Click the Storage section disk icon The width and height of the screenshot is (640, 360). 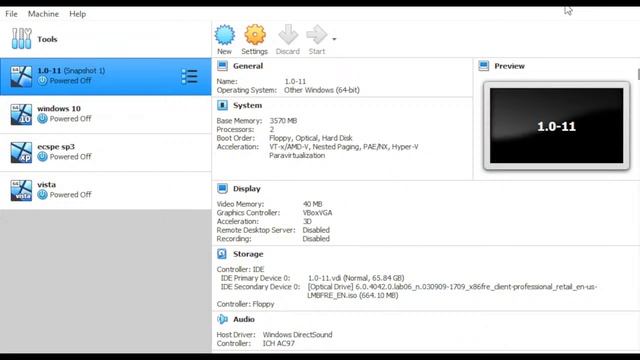tap(222, 254)
